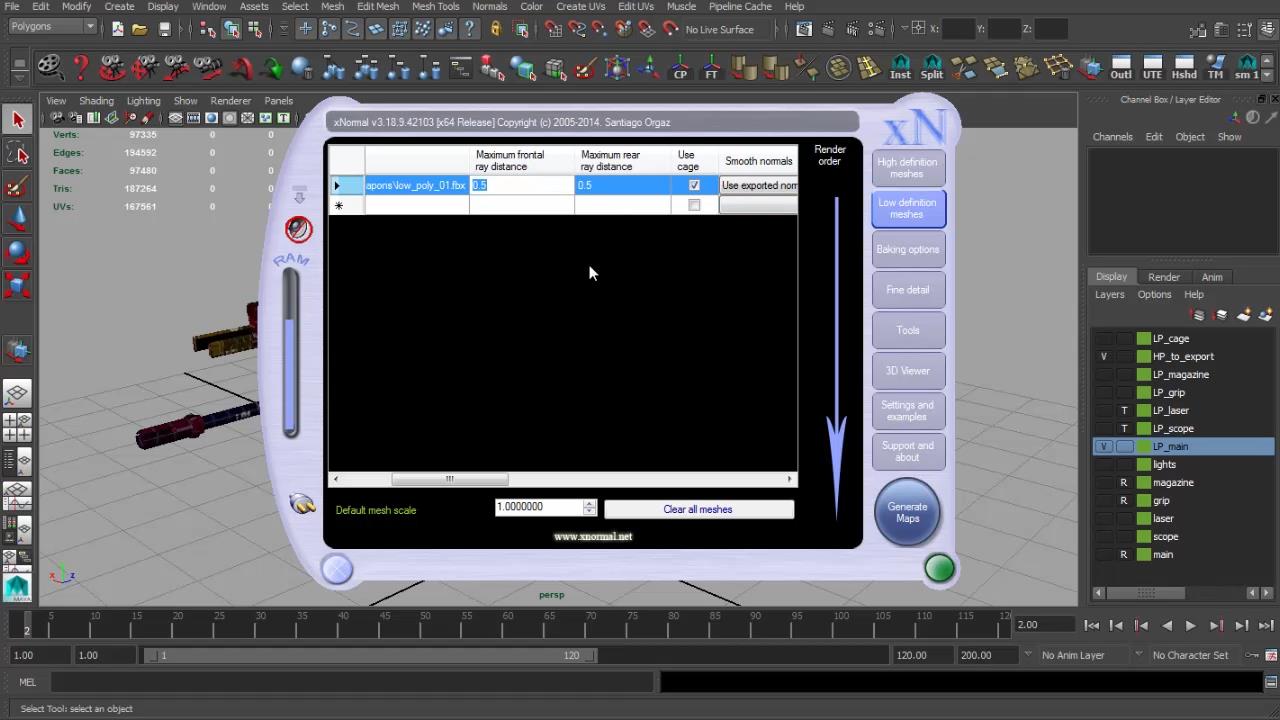This screenshot has height=720, width=1280.
Task: Select the Lasso tool in Maya toolbox
Action: [x=17, y=153]
